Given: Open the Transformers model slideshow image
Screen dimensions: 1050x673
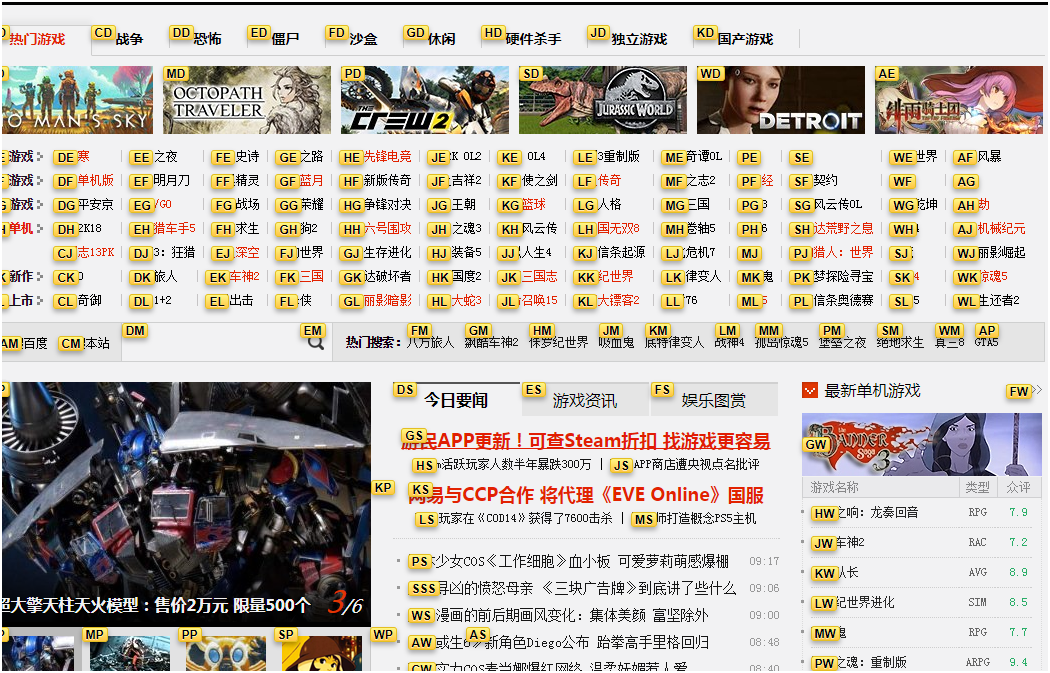Looking at the screenshot, I should click(186, 504).
